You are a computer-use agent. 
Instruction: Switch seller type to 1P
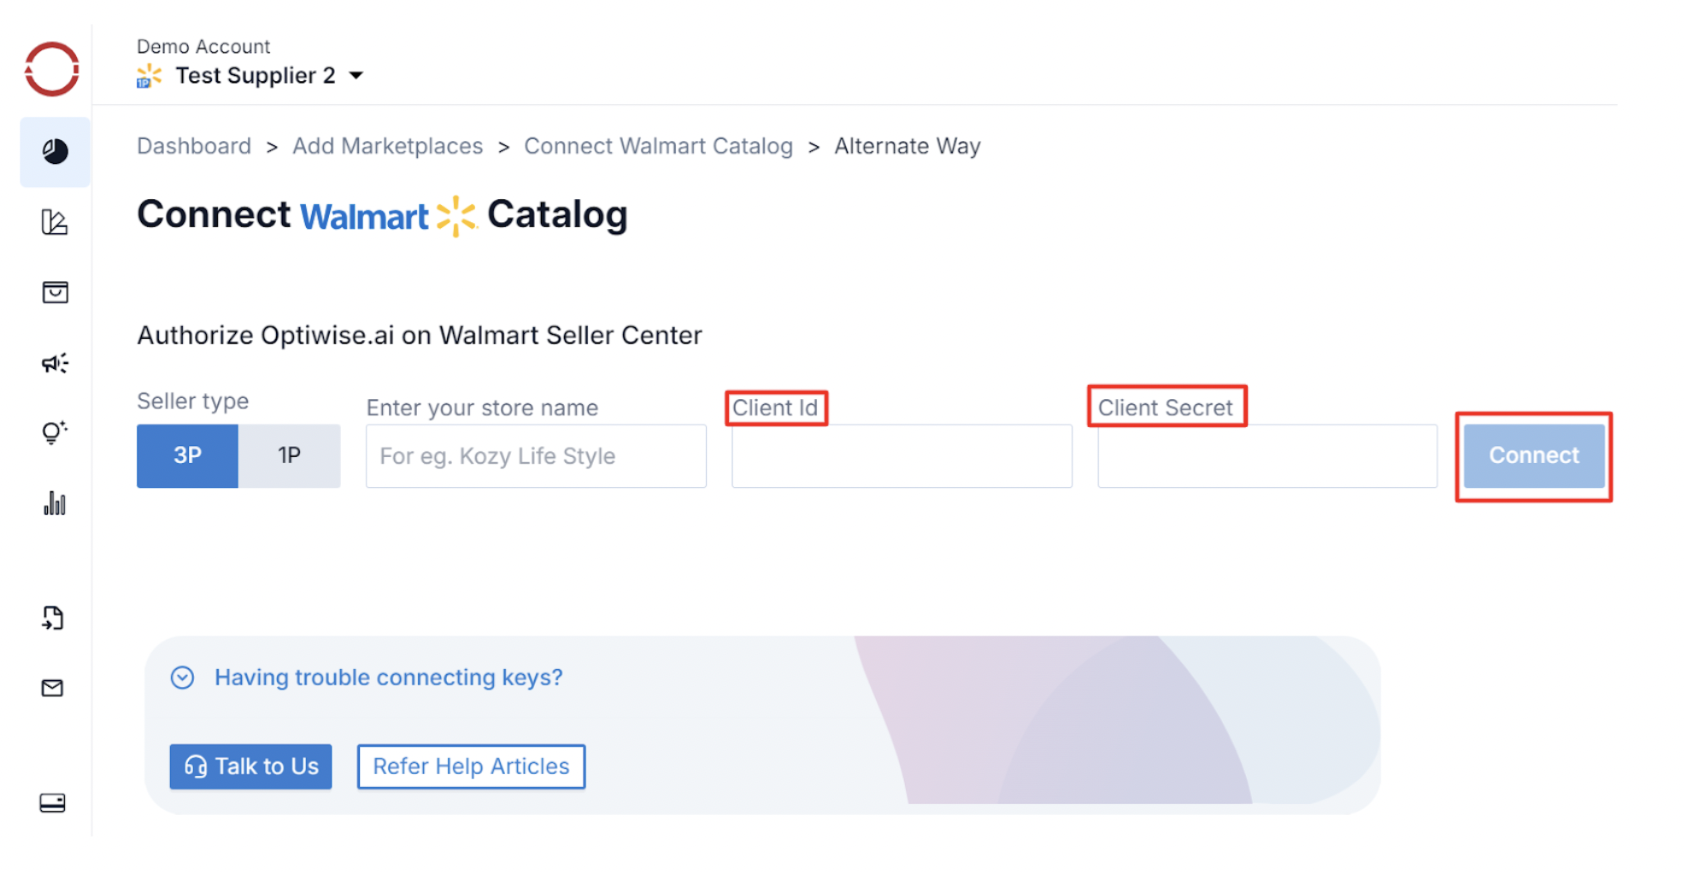289,456
